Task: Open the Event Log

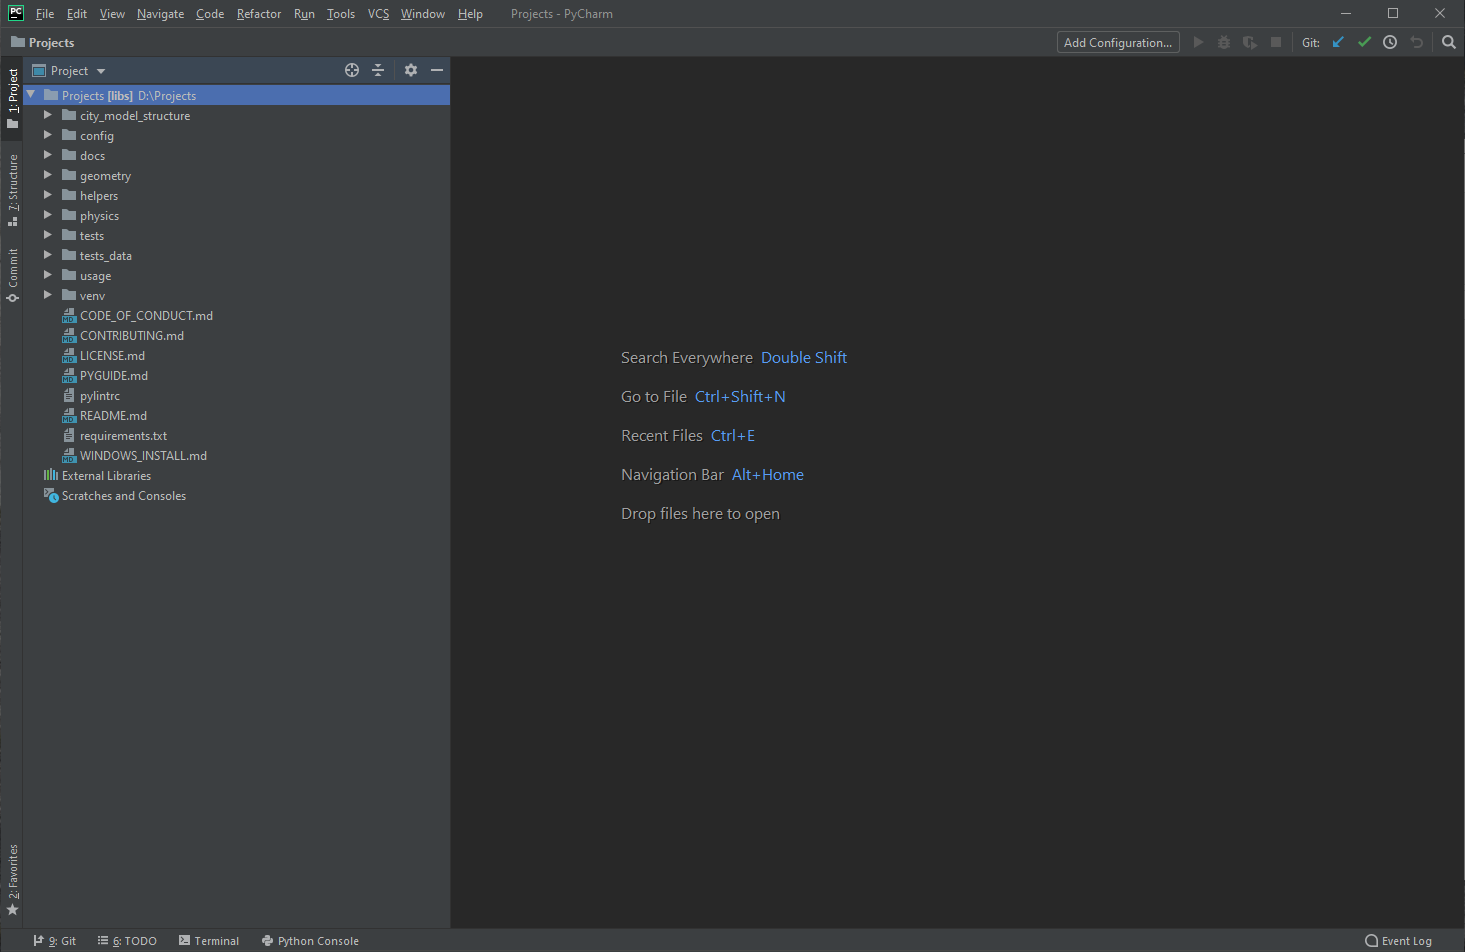Action: pos(1399,941)
